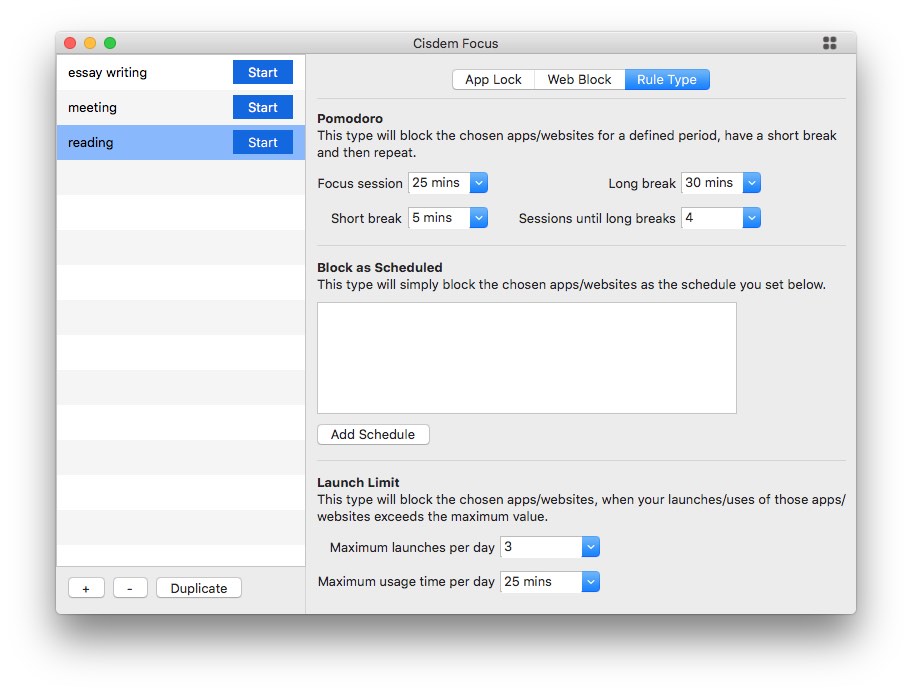
Task: Select the meeting list row
Action: (181, 107)
